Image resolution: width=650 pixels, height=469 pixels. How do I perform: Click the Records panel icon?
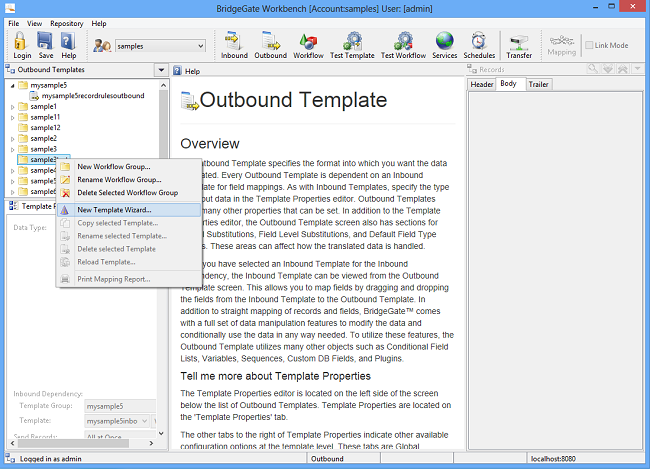472,69
